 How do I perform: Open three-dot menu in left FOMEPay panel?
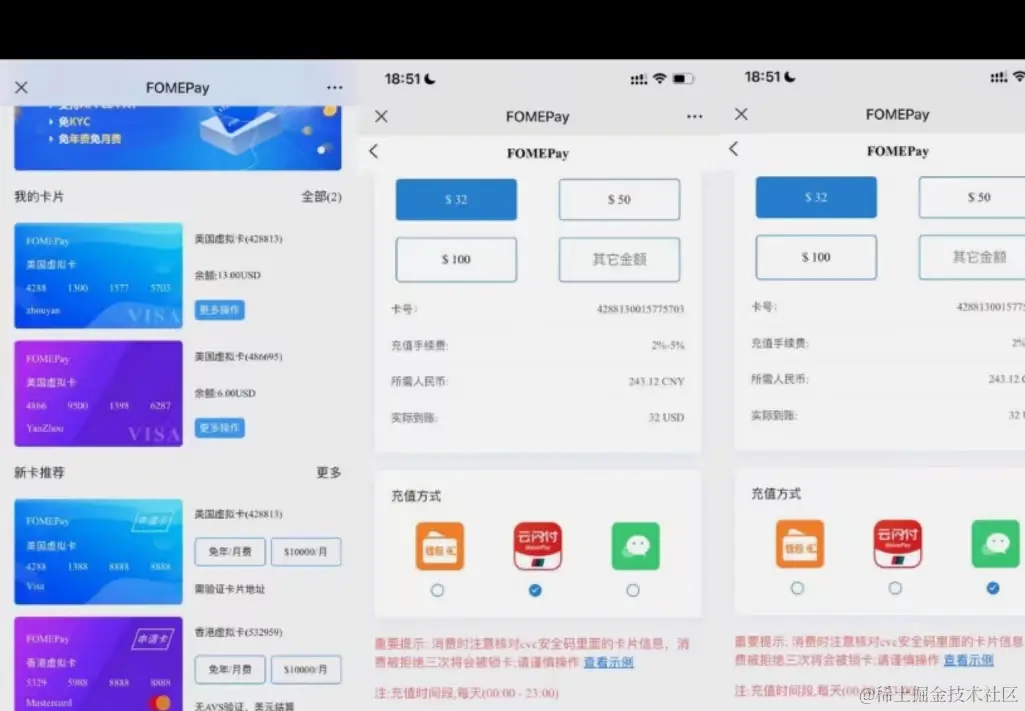click(x=335, y=88)
